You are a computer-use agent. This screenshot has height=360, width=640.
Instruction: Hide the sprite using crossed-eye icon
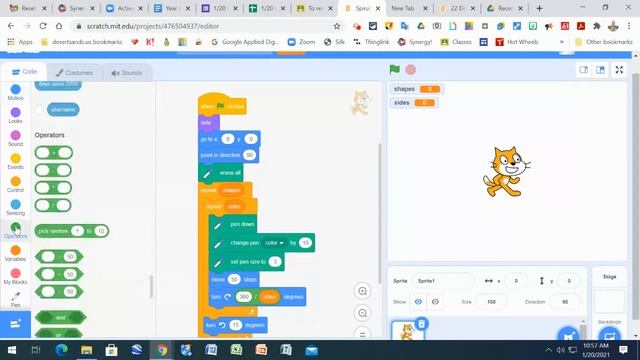(x=435, y=302)
